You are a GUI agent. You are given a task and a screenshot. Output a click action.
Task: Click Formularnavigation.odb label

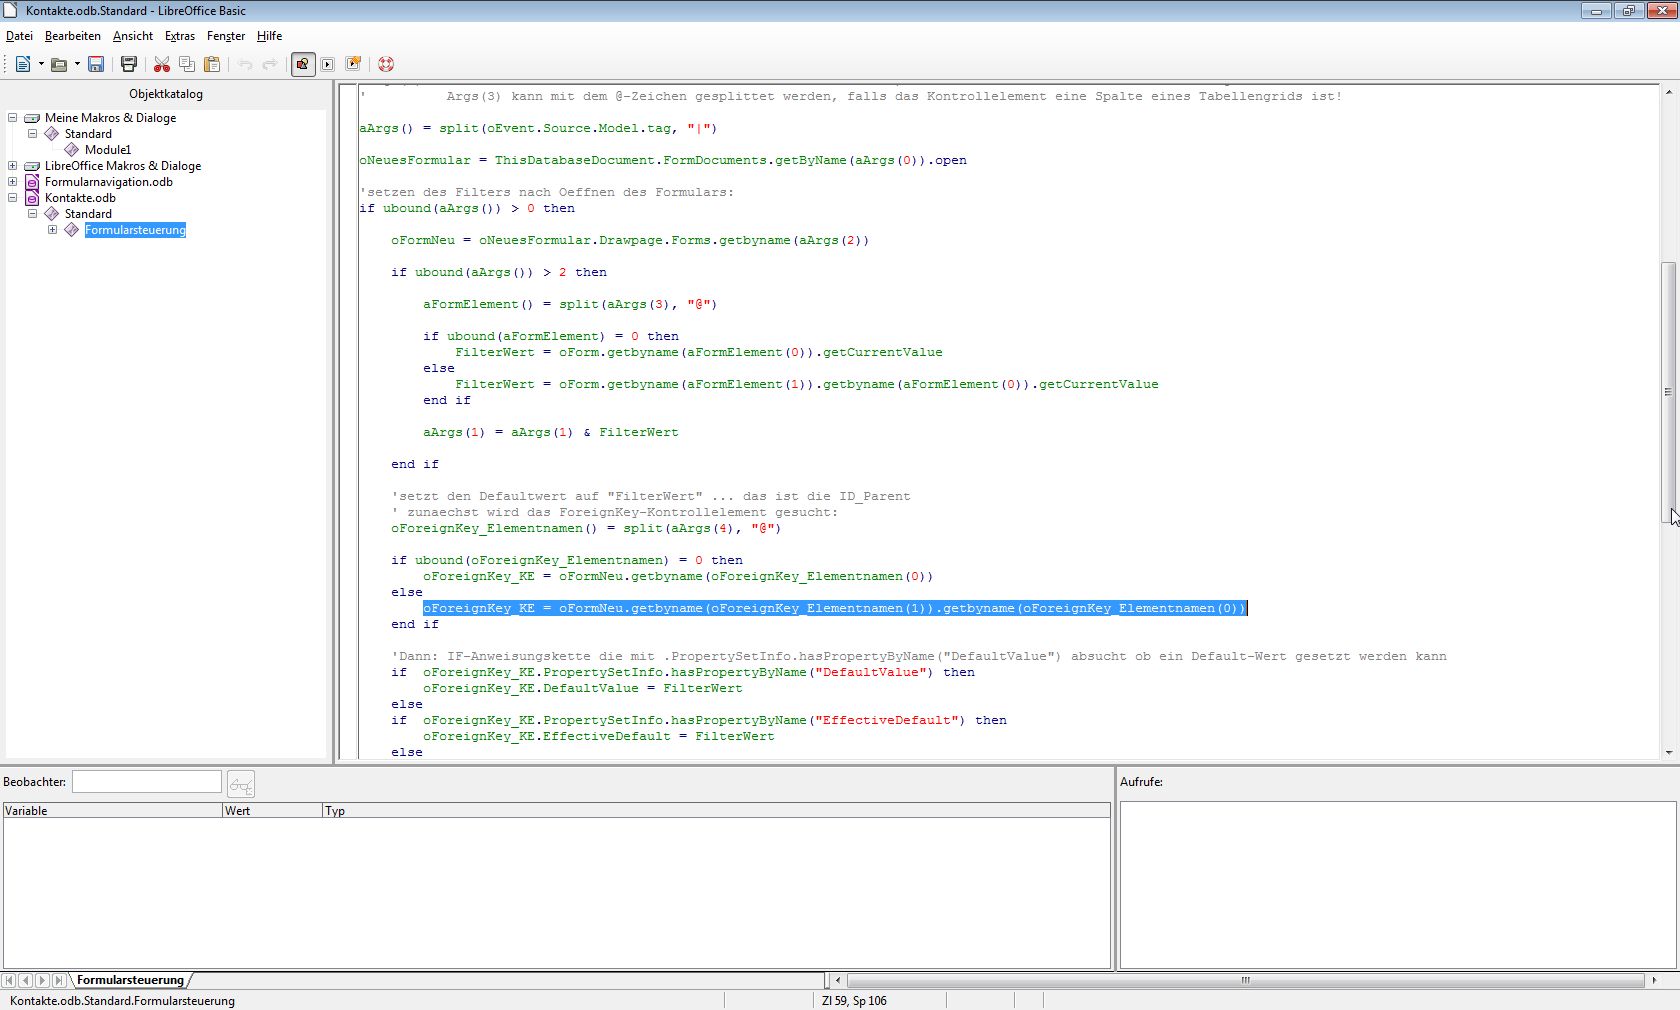click(109, 182)
